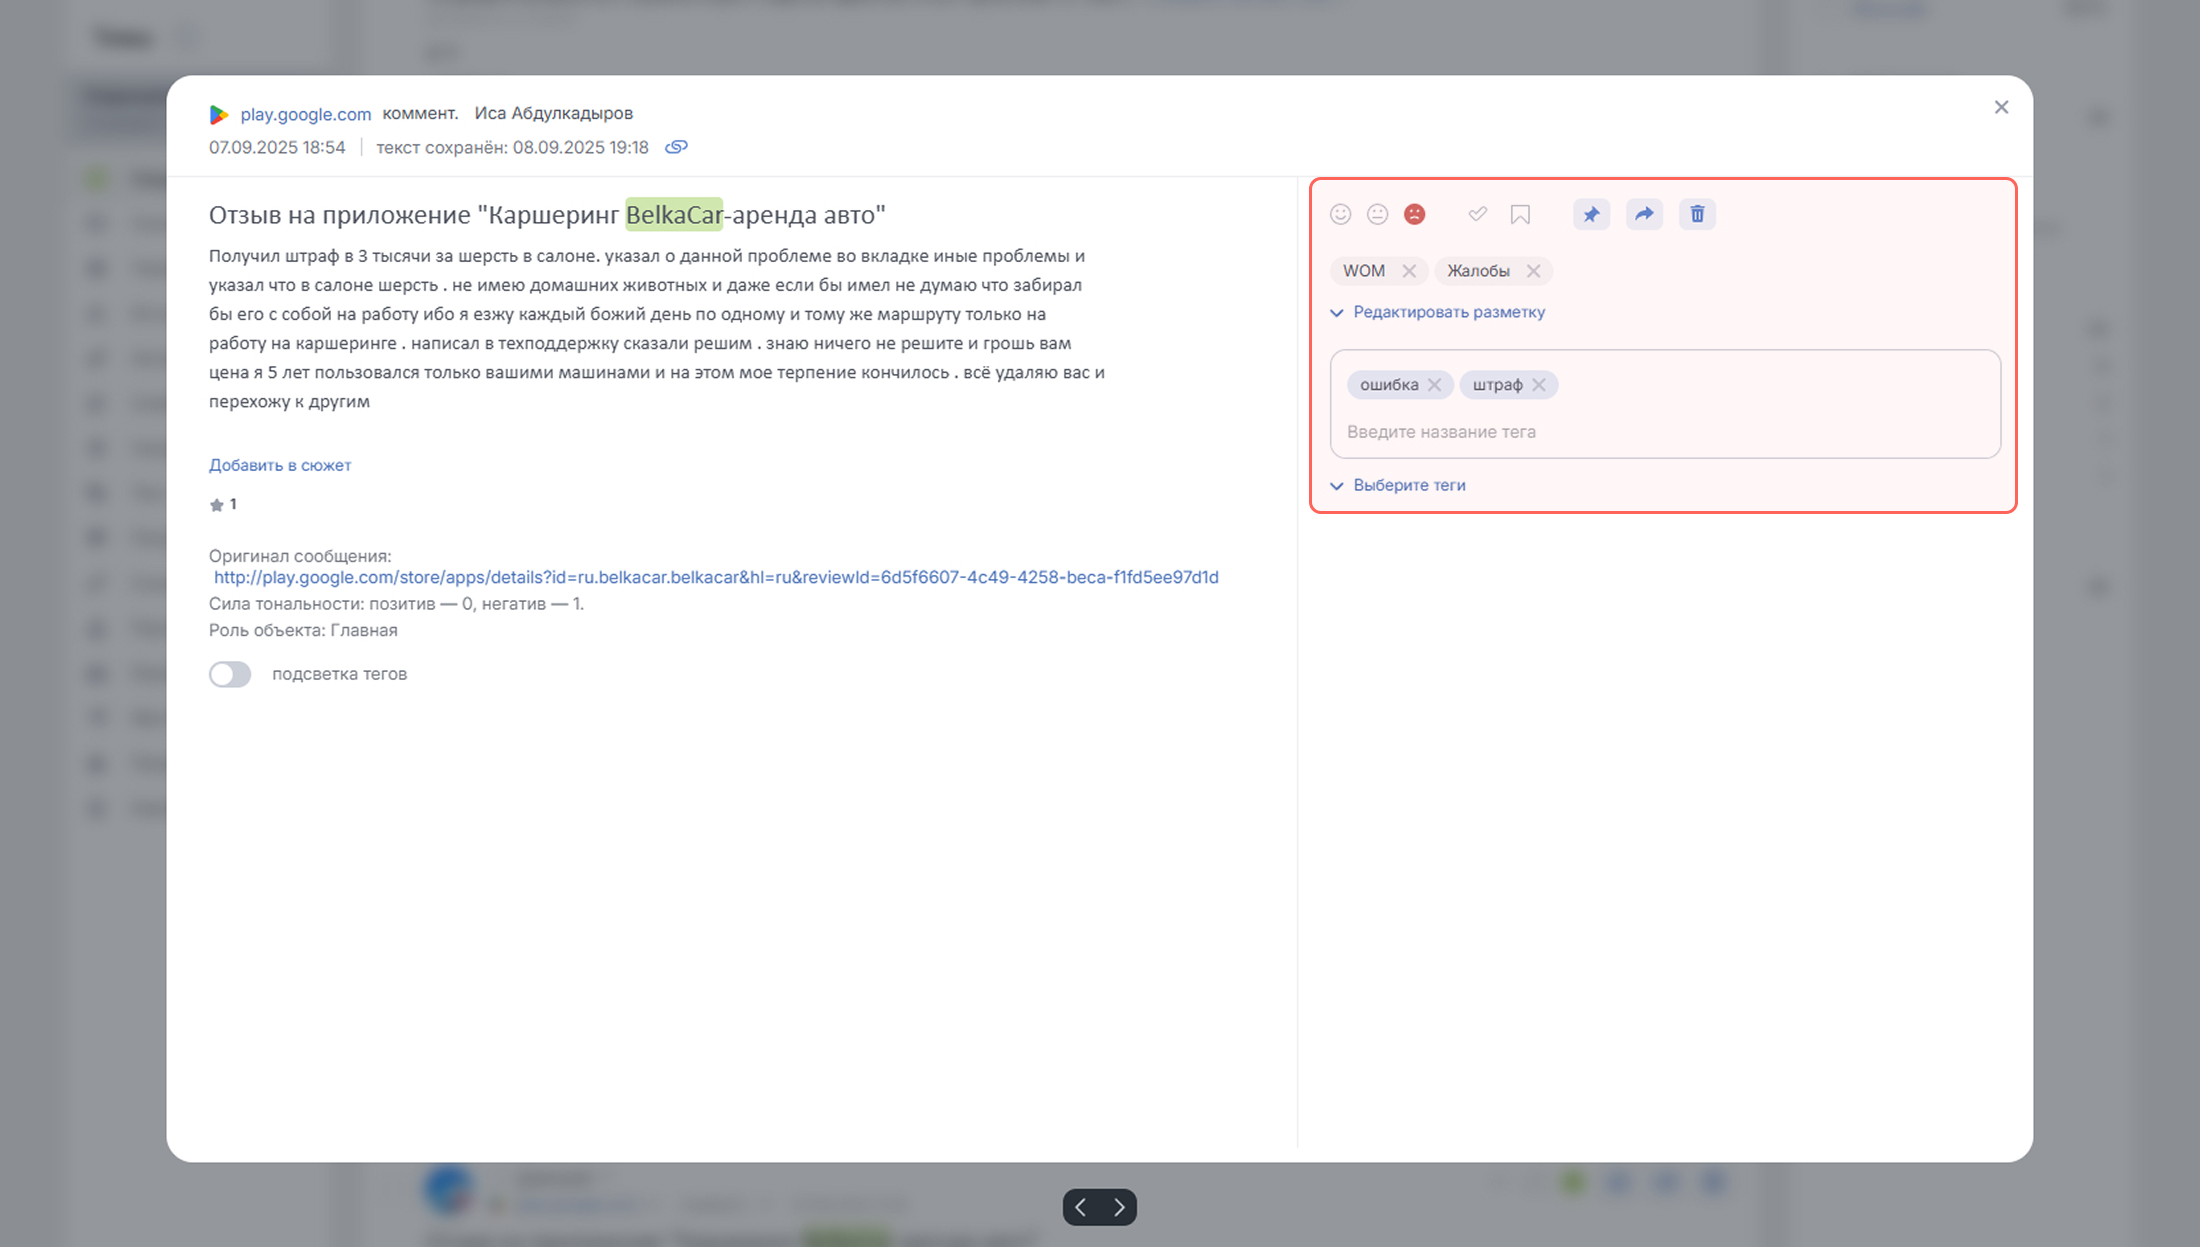Click Роль объекта: Главная text
The image size is (2200, 1247).
pos(303,630)
